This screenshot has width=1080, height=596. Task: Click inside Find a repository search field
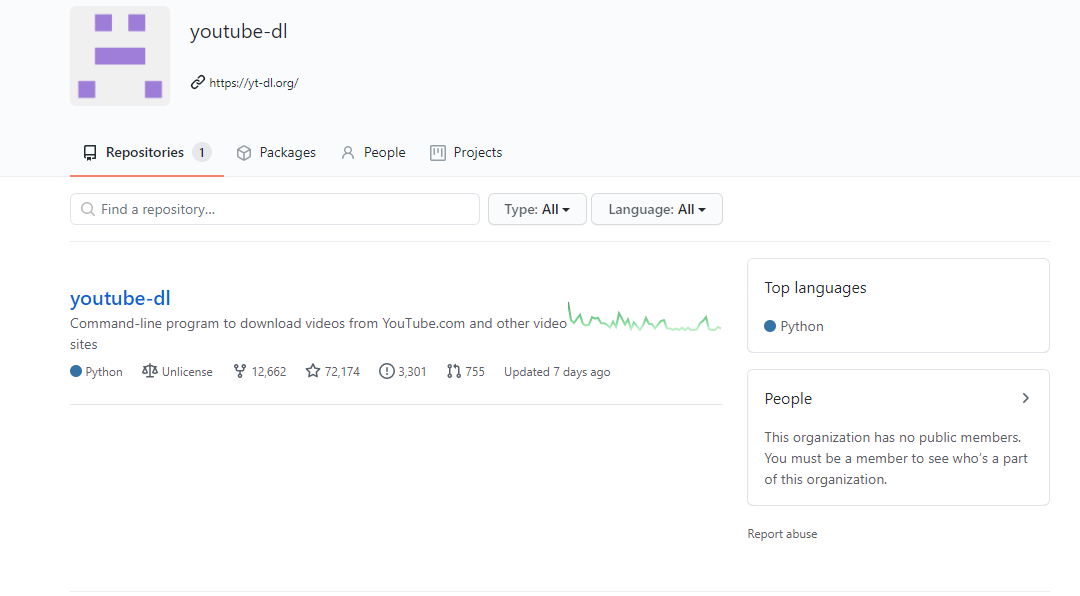coord(275,209)
